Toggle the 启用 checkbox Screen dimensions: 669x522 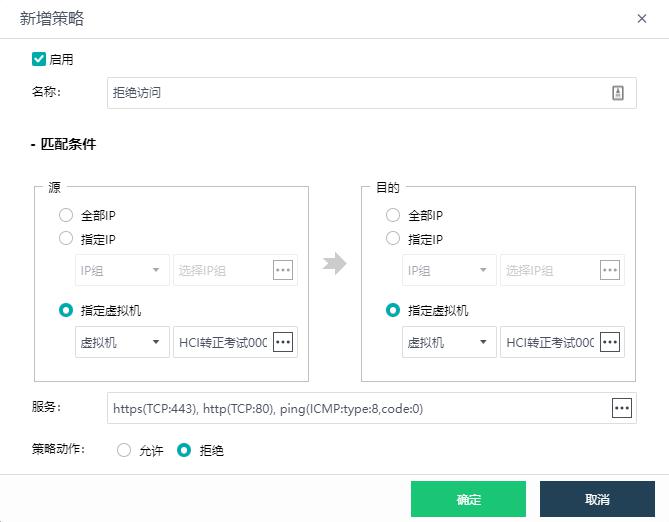[40, 59]
